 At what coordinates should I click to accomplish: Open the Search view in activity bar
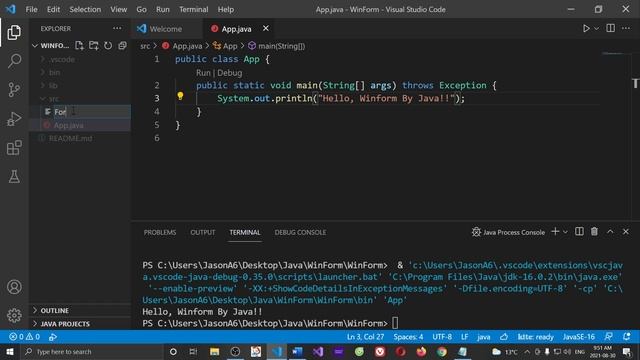click(14, 61)
